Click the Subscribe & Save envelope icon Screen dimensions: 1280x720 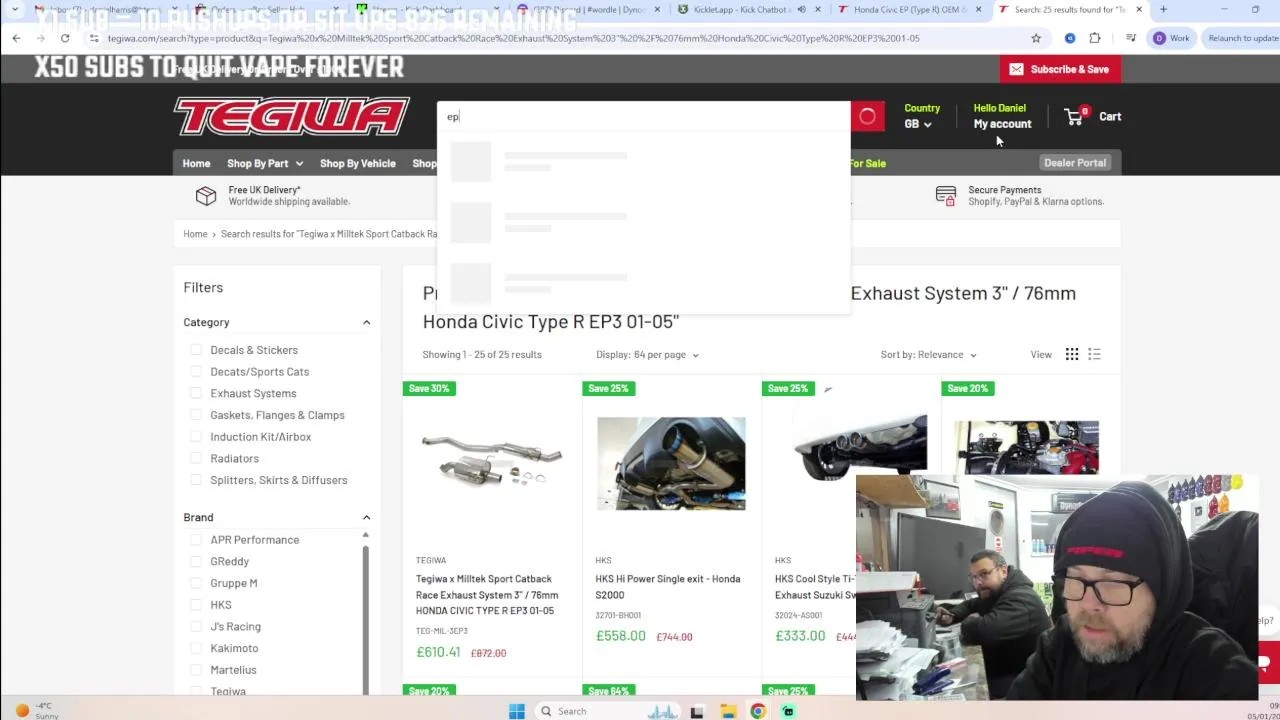[x=1016, y=69]
